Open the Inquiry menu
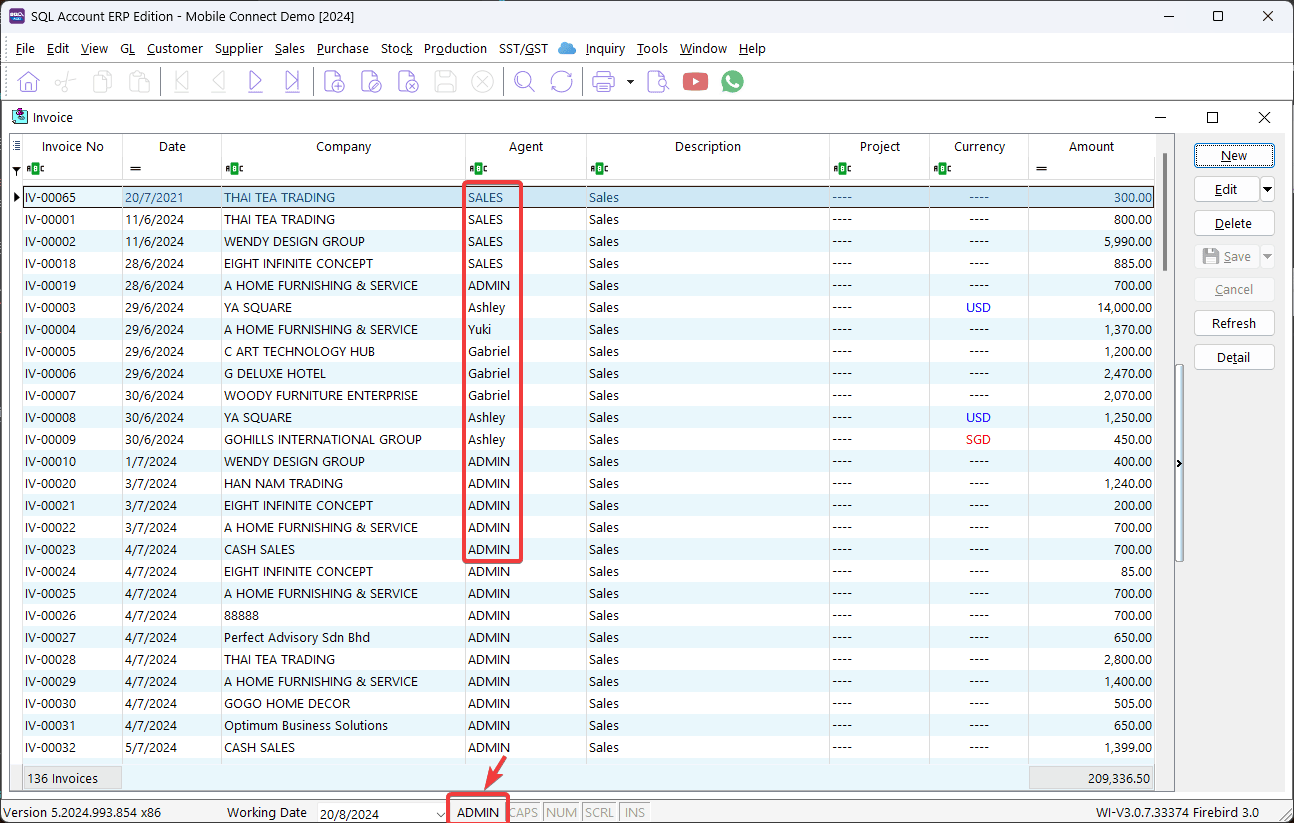This screenshot has height=823, width=1294. point(605,48)
